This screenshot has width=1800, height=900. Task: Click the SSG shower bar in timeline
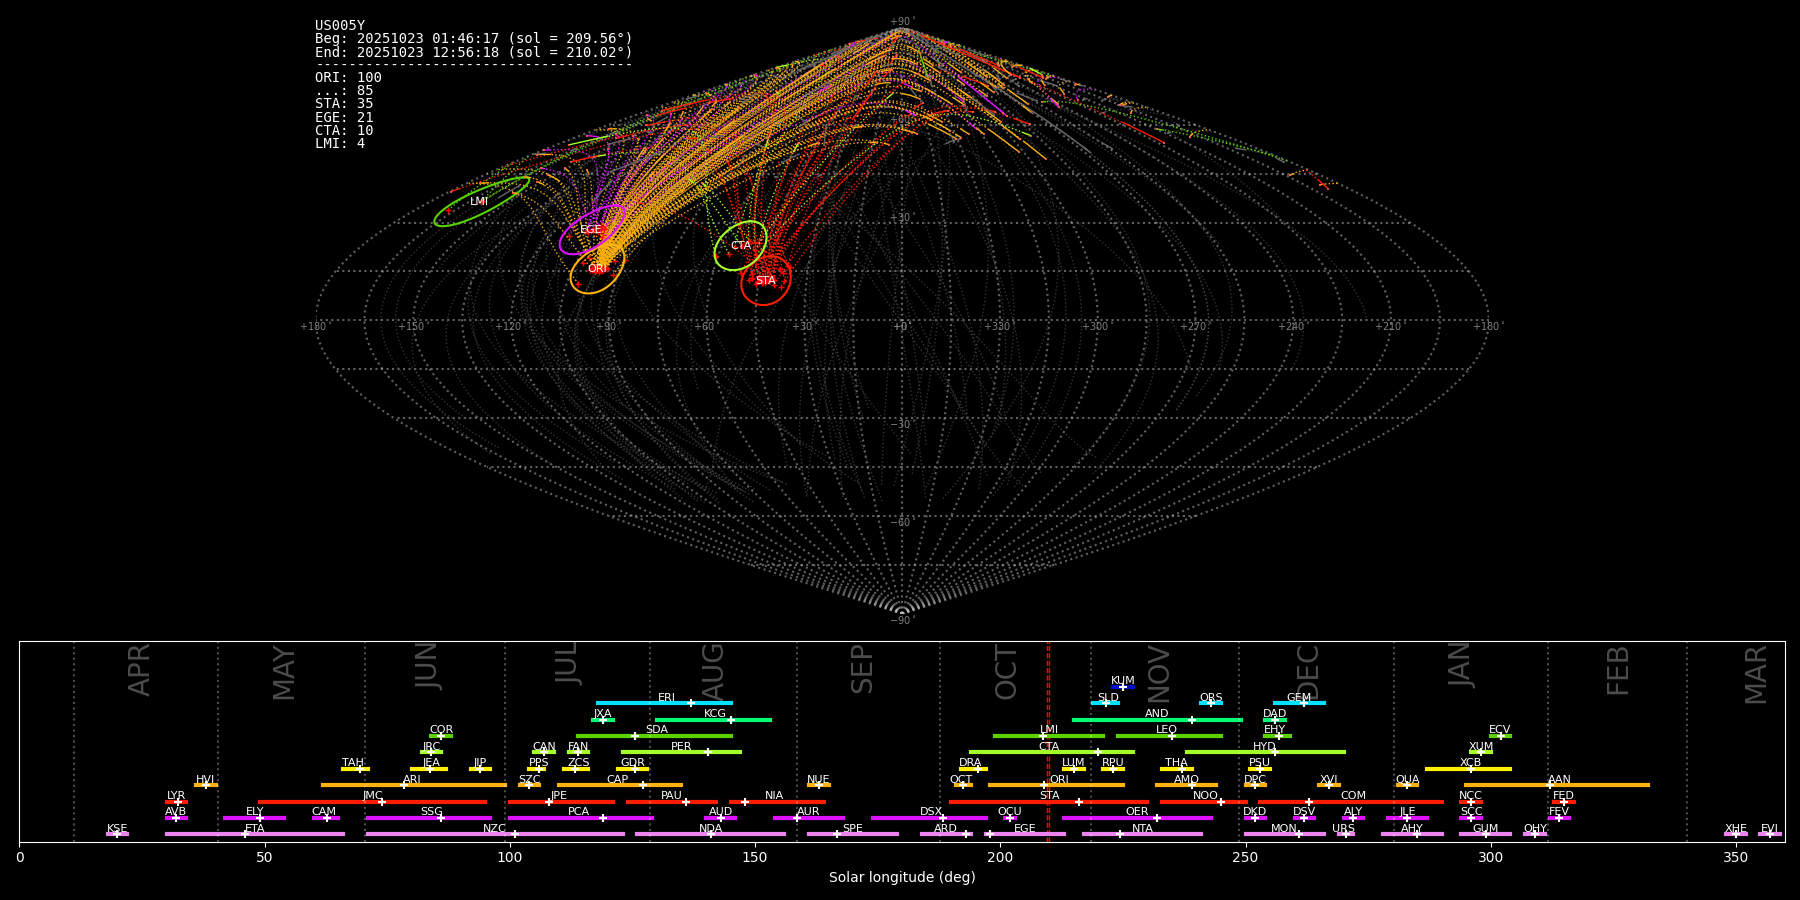429,818
